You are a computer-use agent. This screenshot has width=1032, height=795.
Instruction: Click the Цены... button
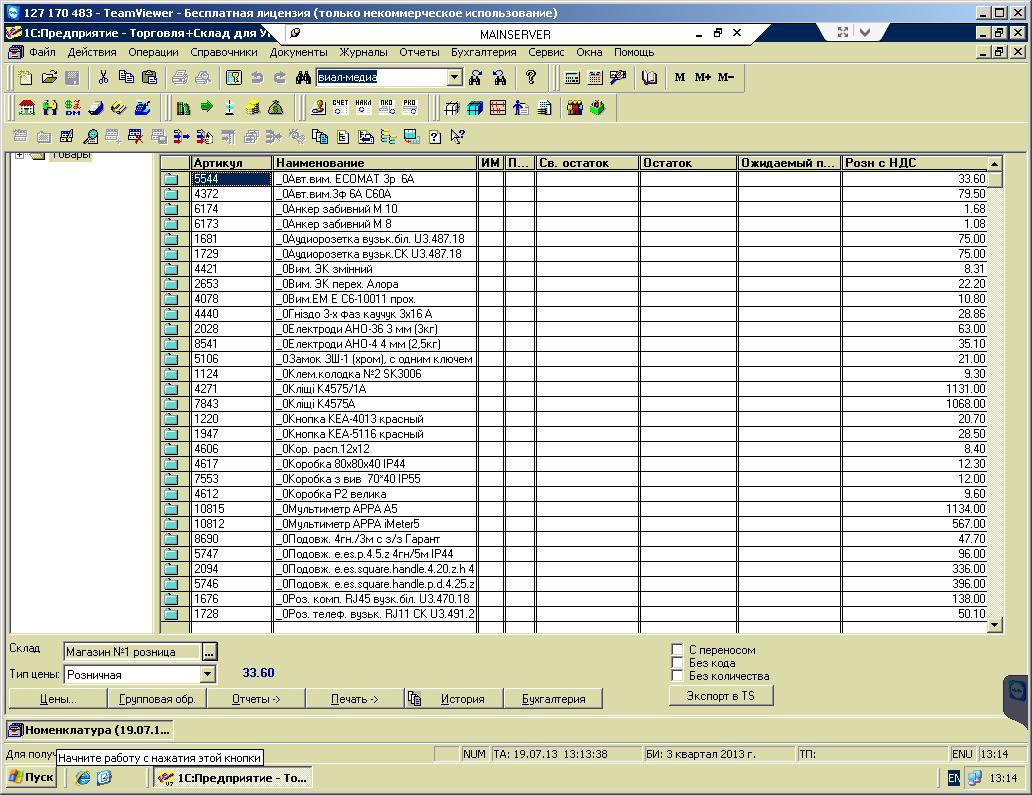click(58, 699)
